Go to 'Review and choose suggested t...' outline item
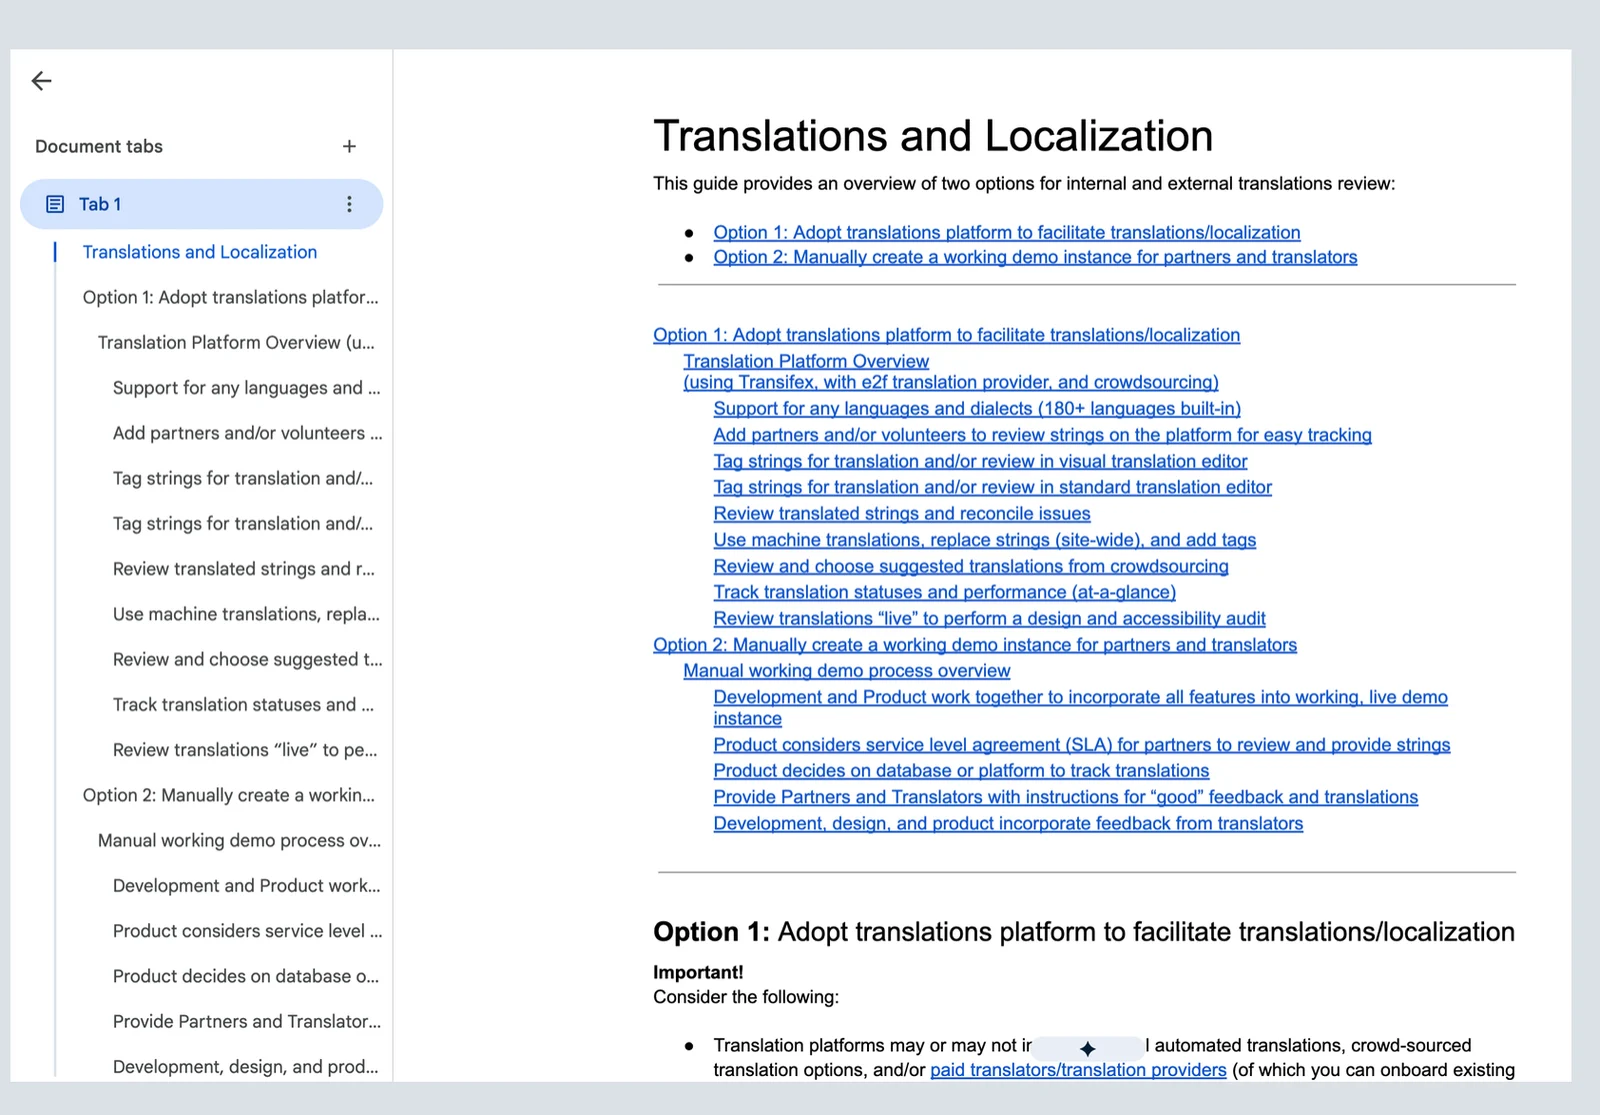1600x1115 pixels. (x=247, y=659)
